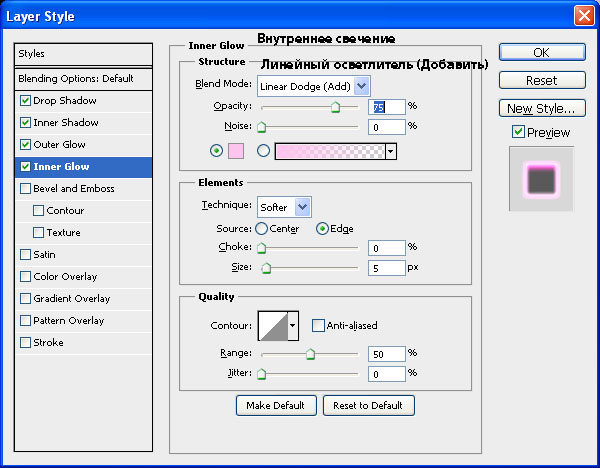
Task: Click the Opacity slider handle
Action: [336, 107]
